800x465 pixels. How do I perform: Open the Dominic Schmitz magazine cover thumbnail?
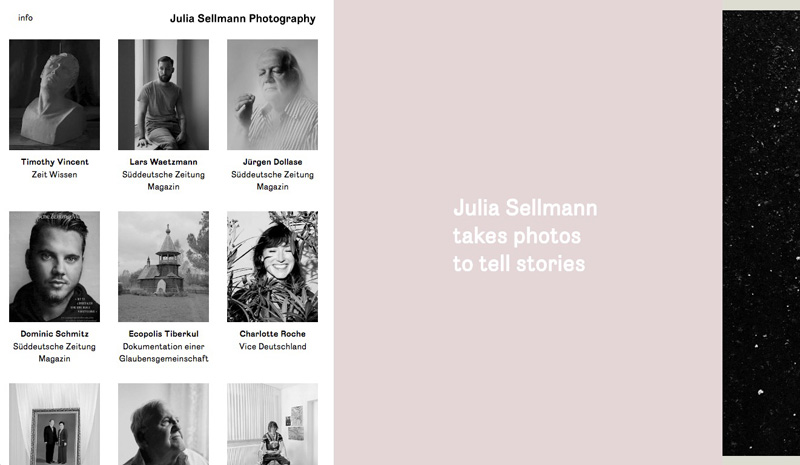pos(55,266)
